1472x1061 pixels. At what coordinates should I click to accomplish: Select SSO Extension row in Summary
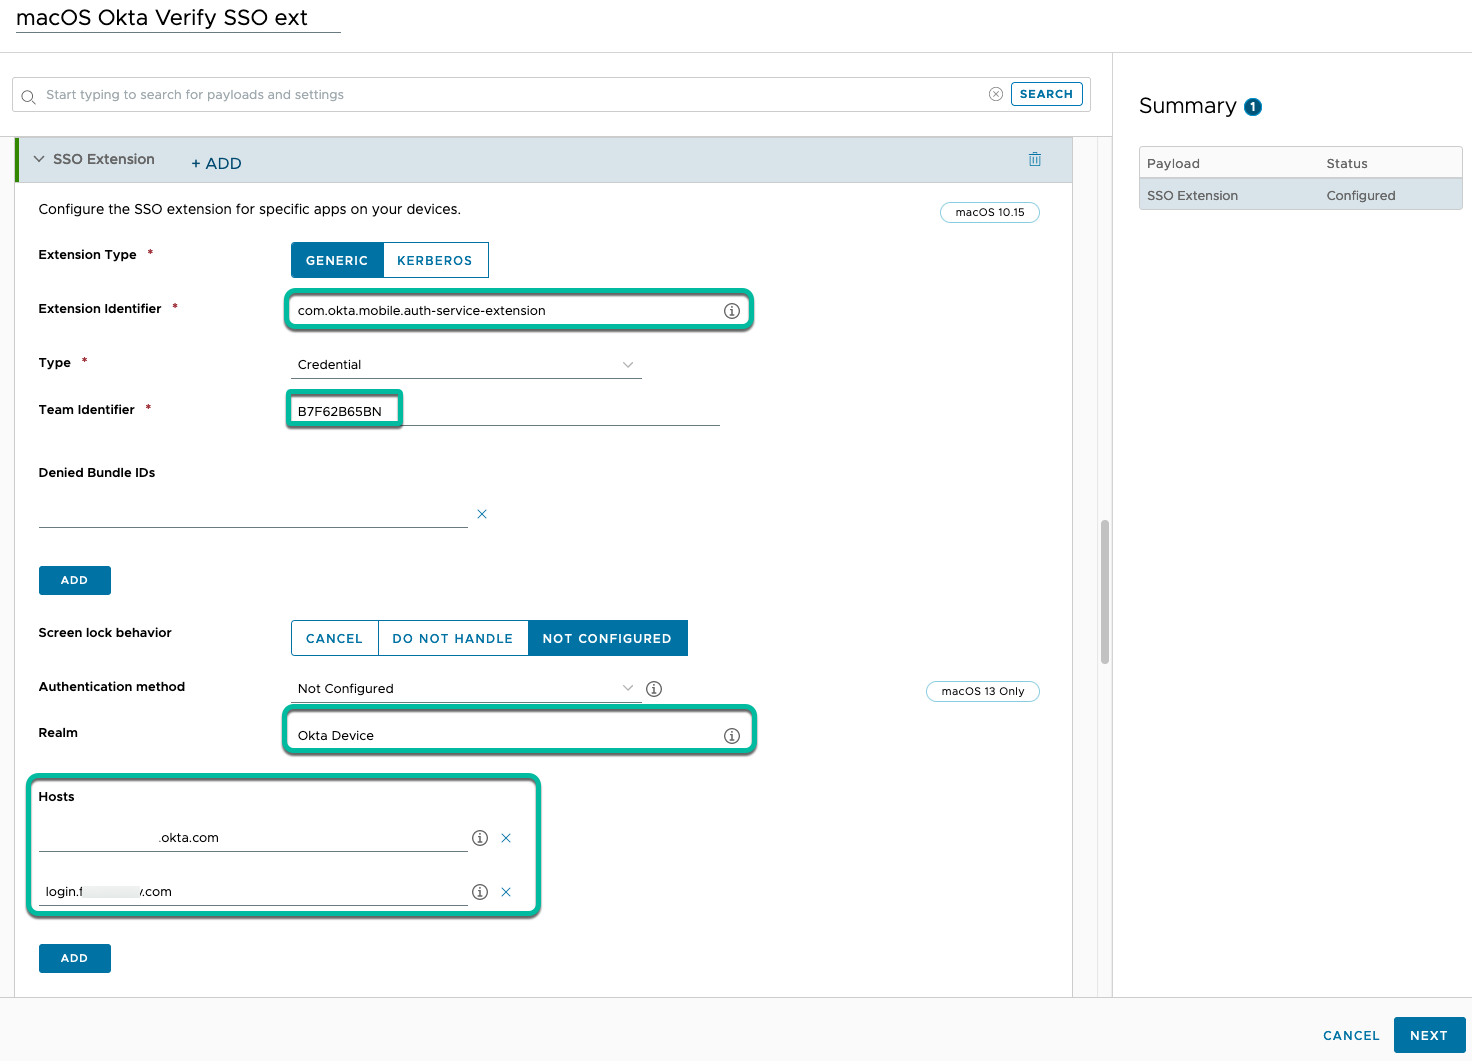click(1300, 196)
